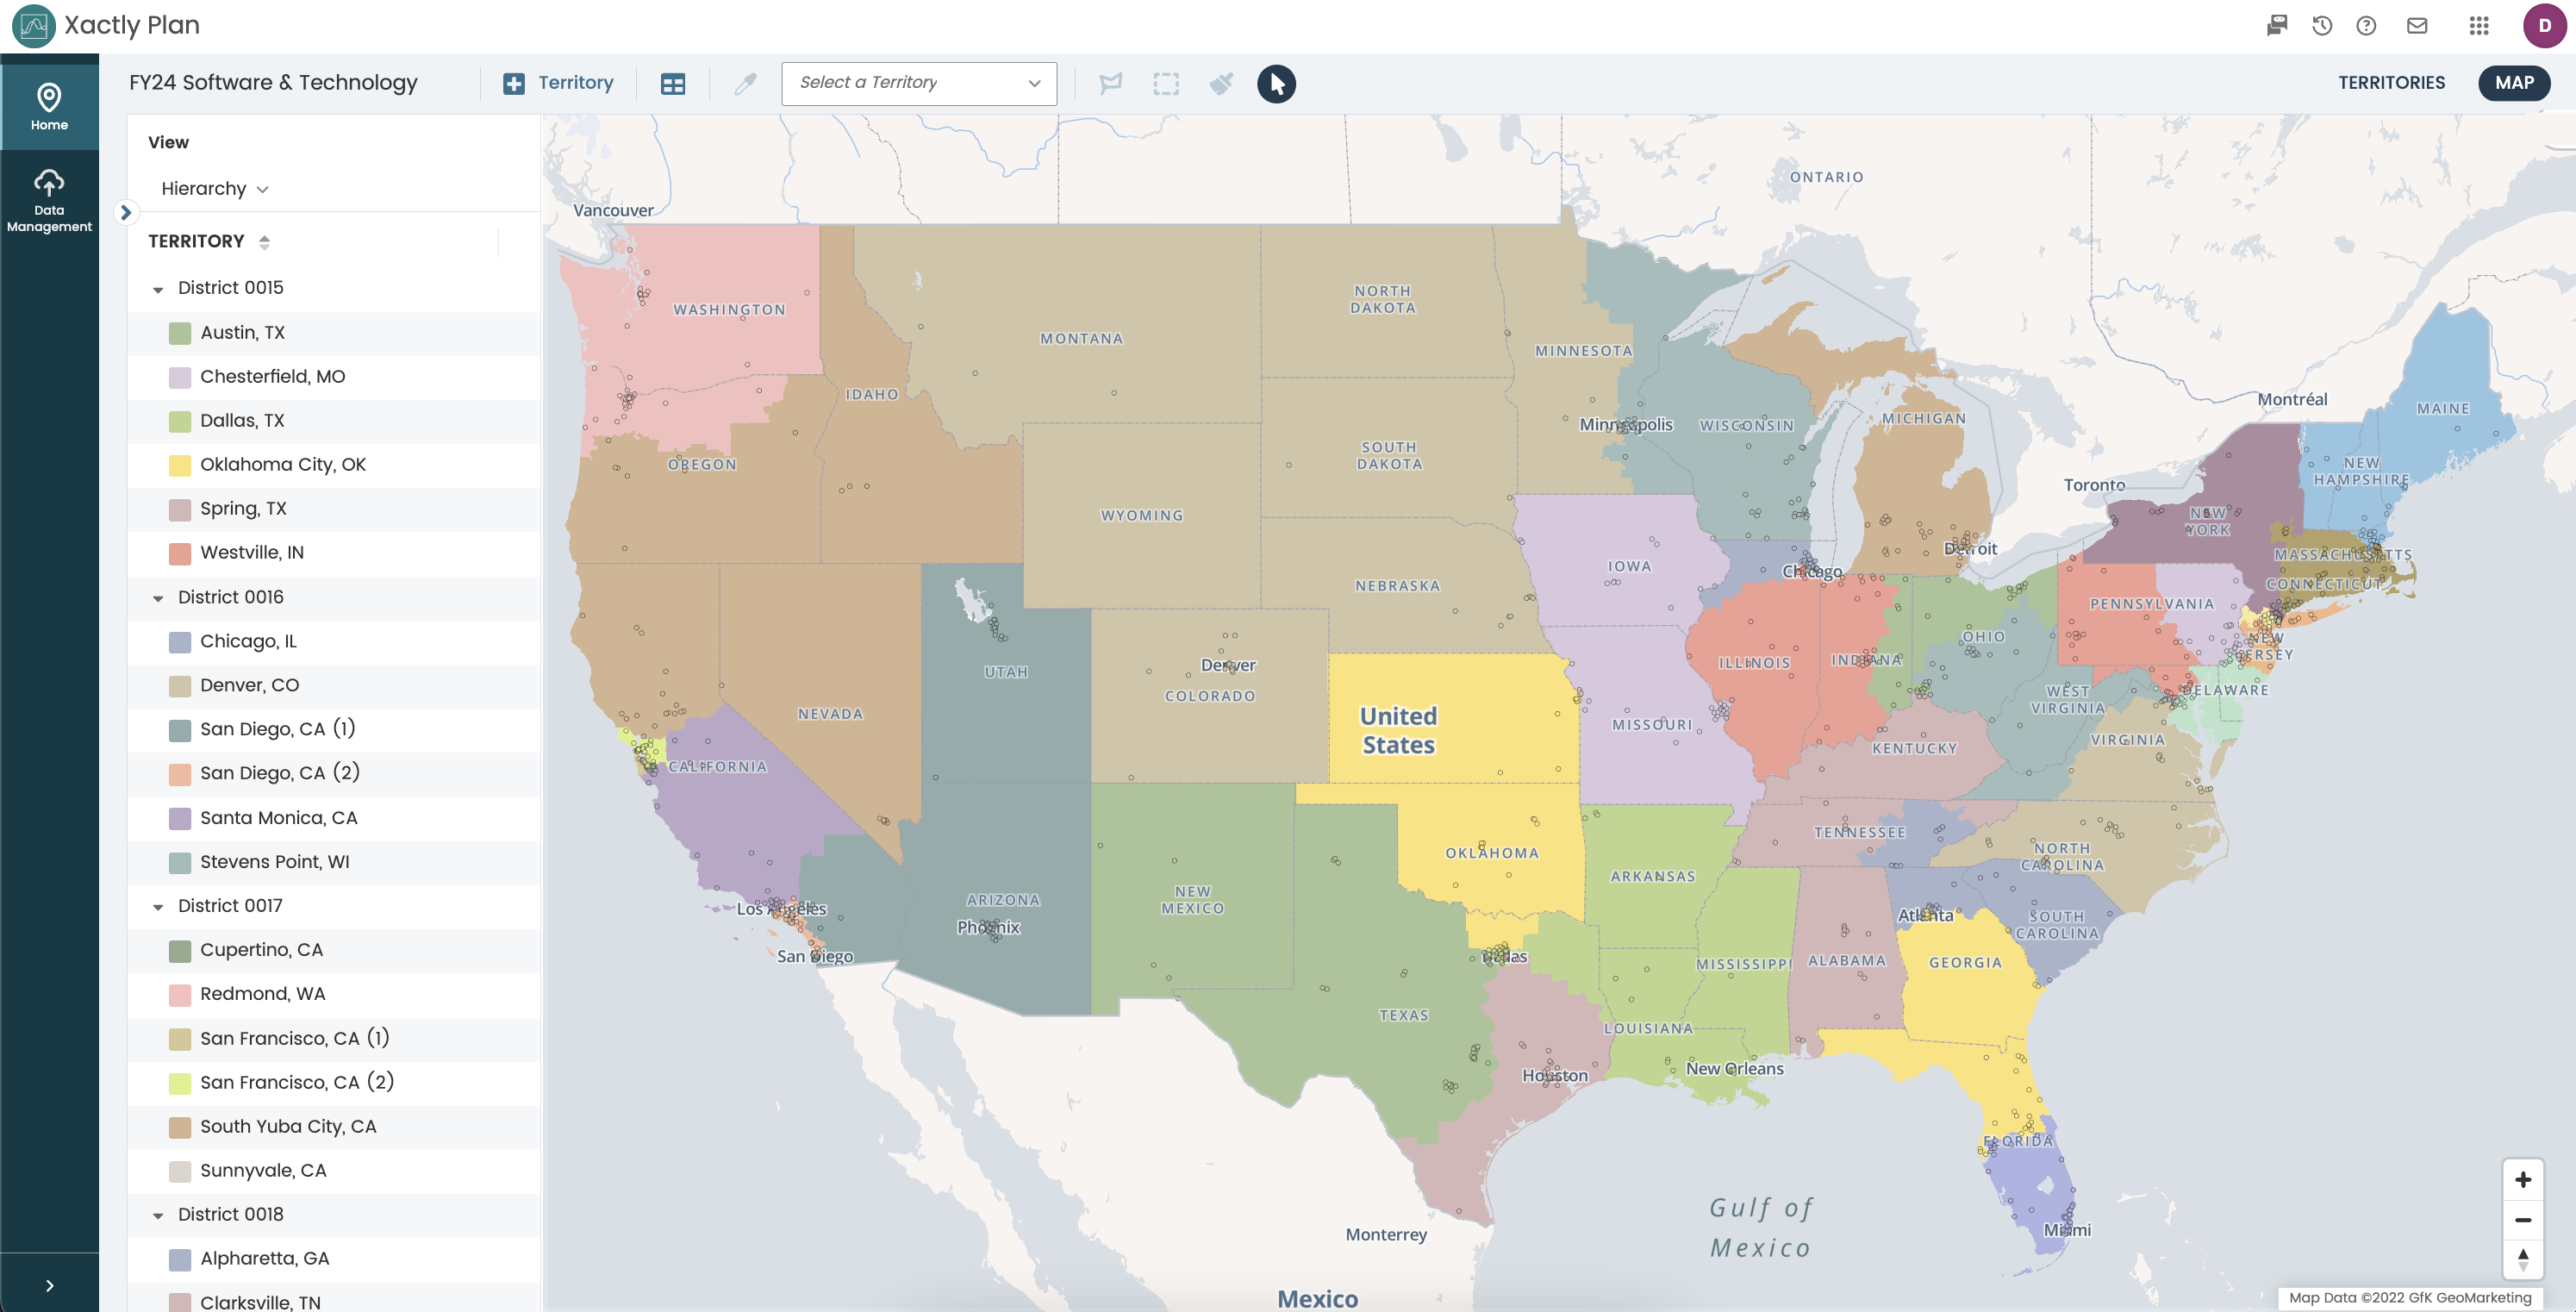Open the Select a Territory dropdown

click(x=918, y=83)
